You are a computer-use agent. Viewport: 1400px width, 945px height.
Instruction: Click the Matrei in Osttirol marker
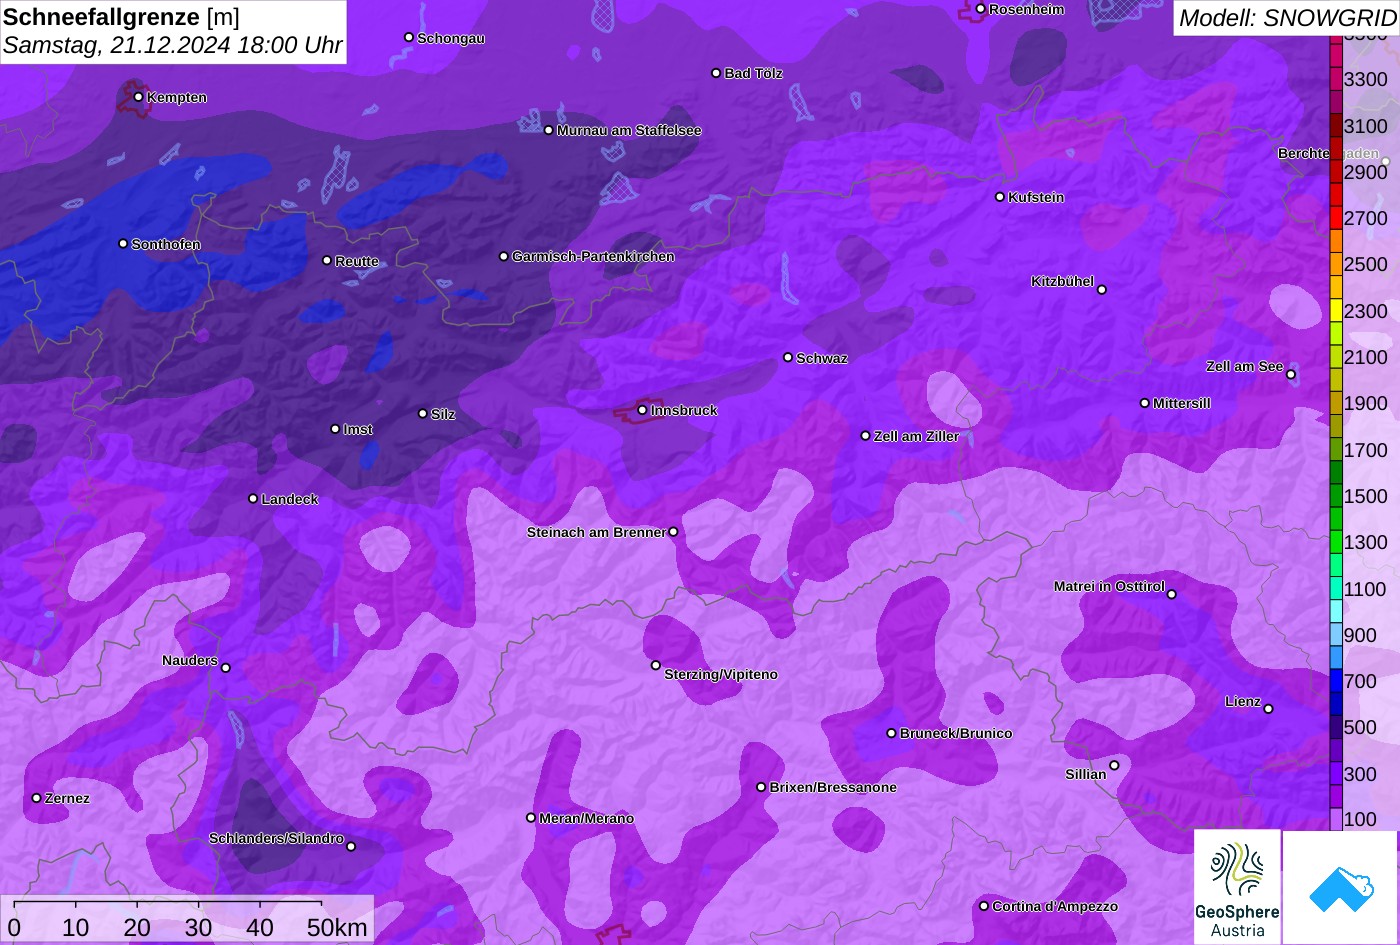point(1172,594)
